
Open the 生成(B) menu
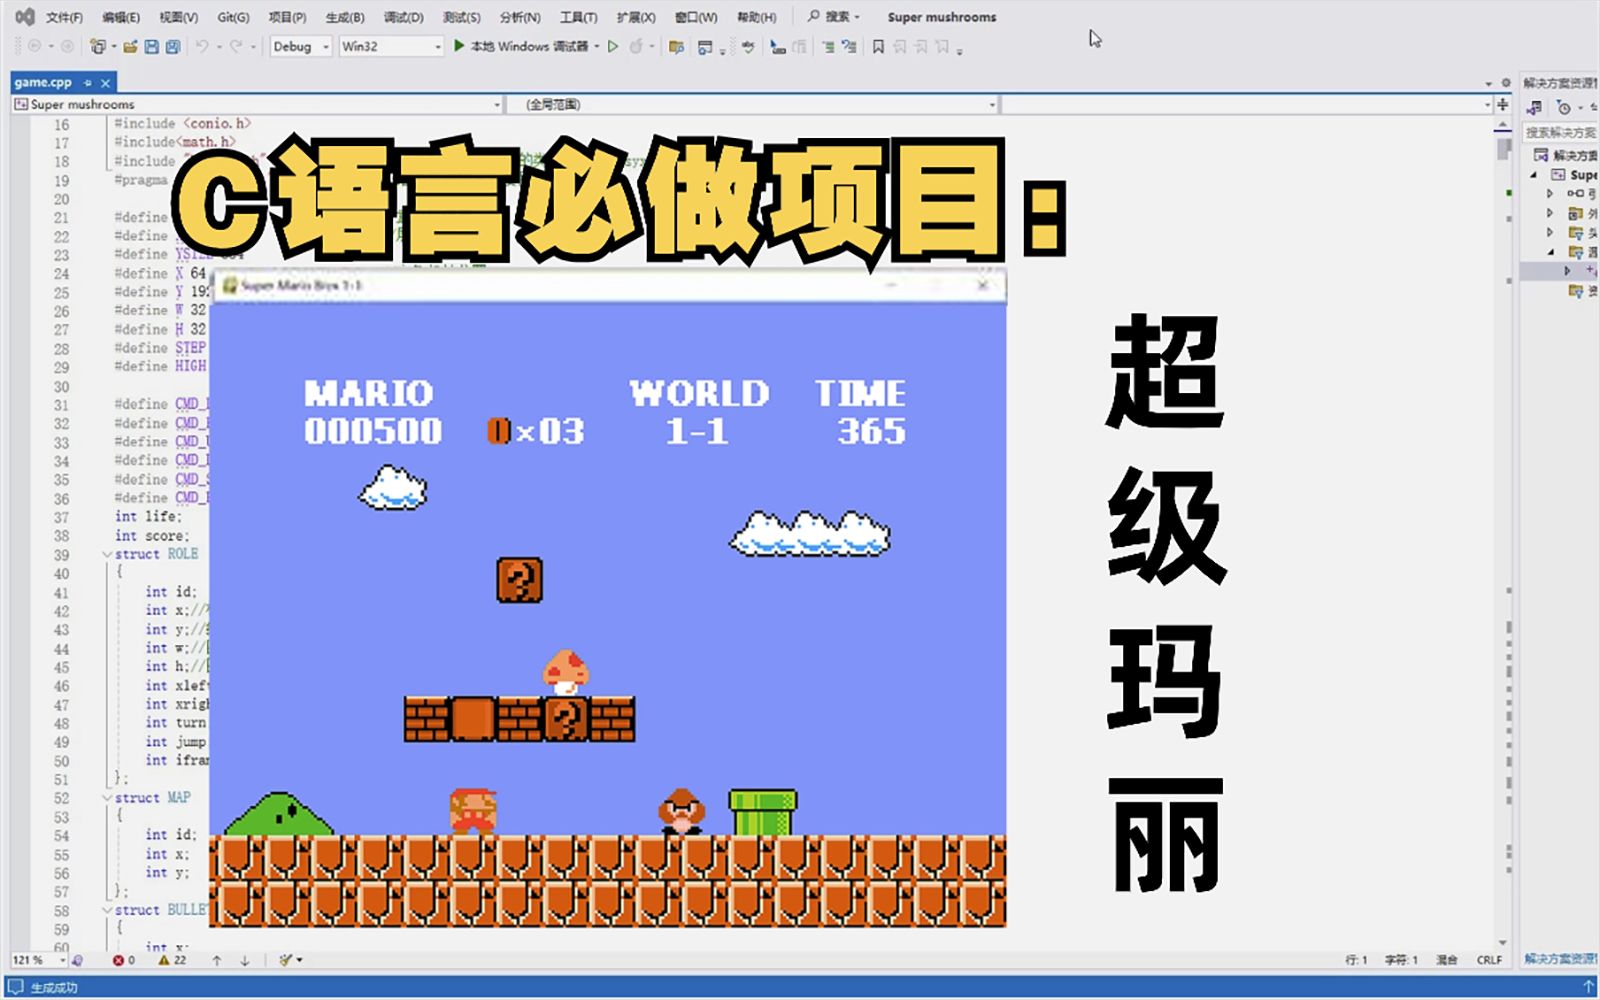click(x=345, y=17)
